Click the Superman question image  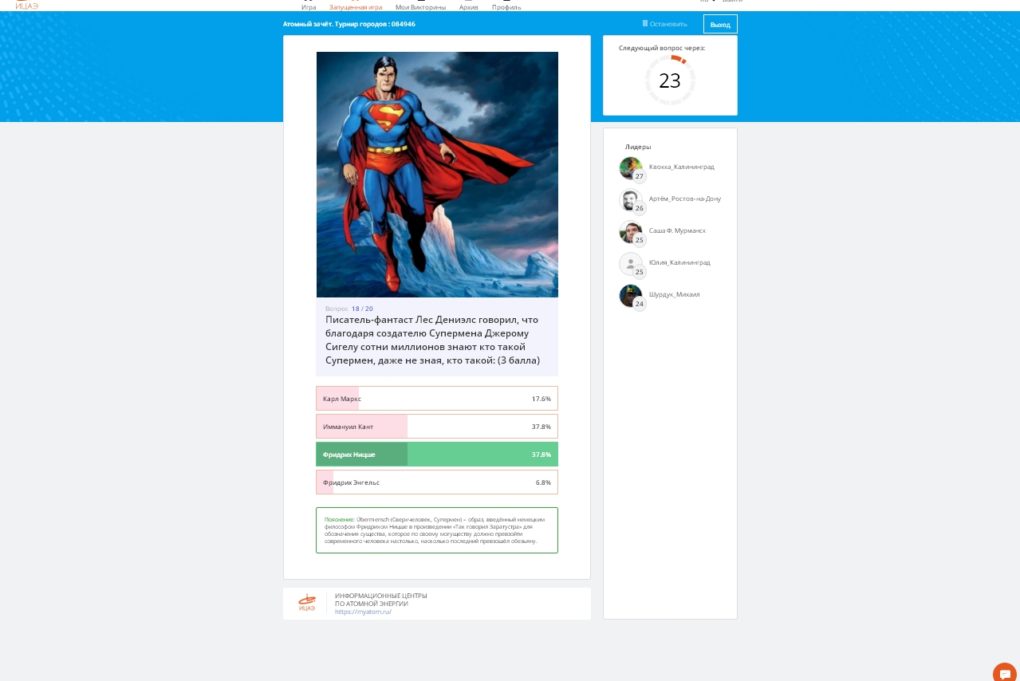point(436,174)
